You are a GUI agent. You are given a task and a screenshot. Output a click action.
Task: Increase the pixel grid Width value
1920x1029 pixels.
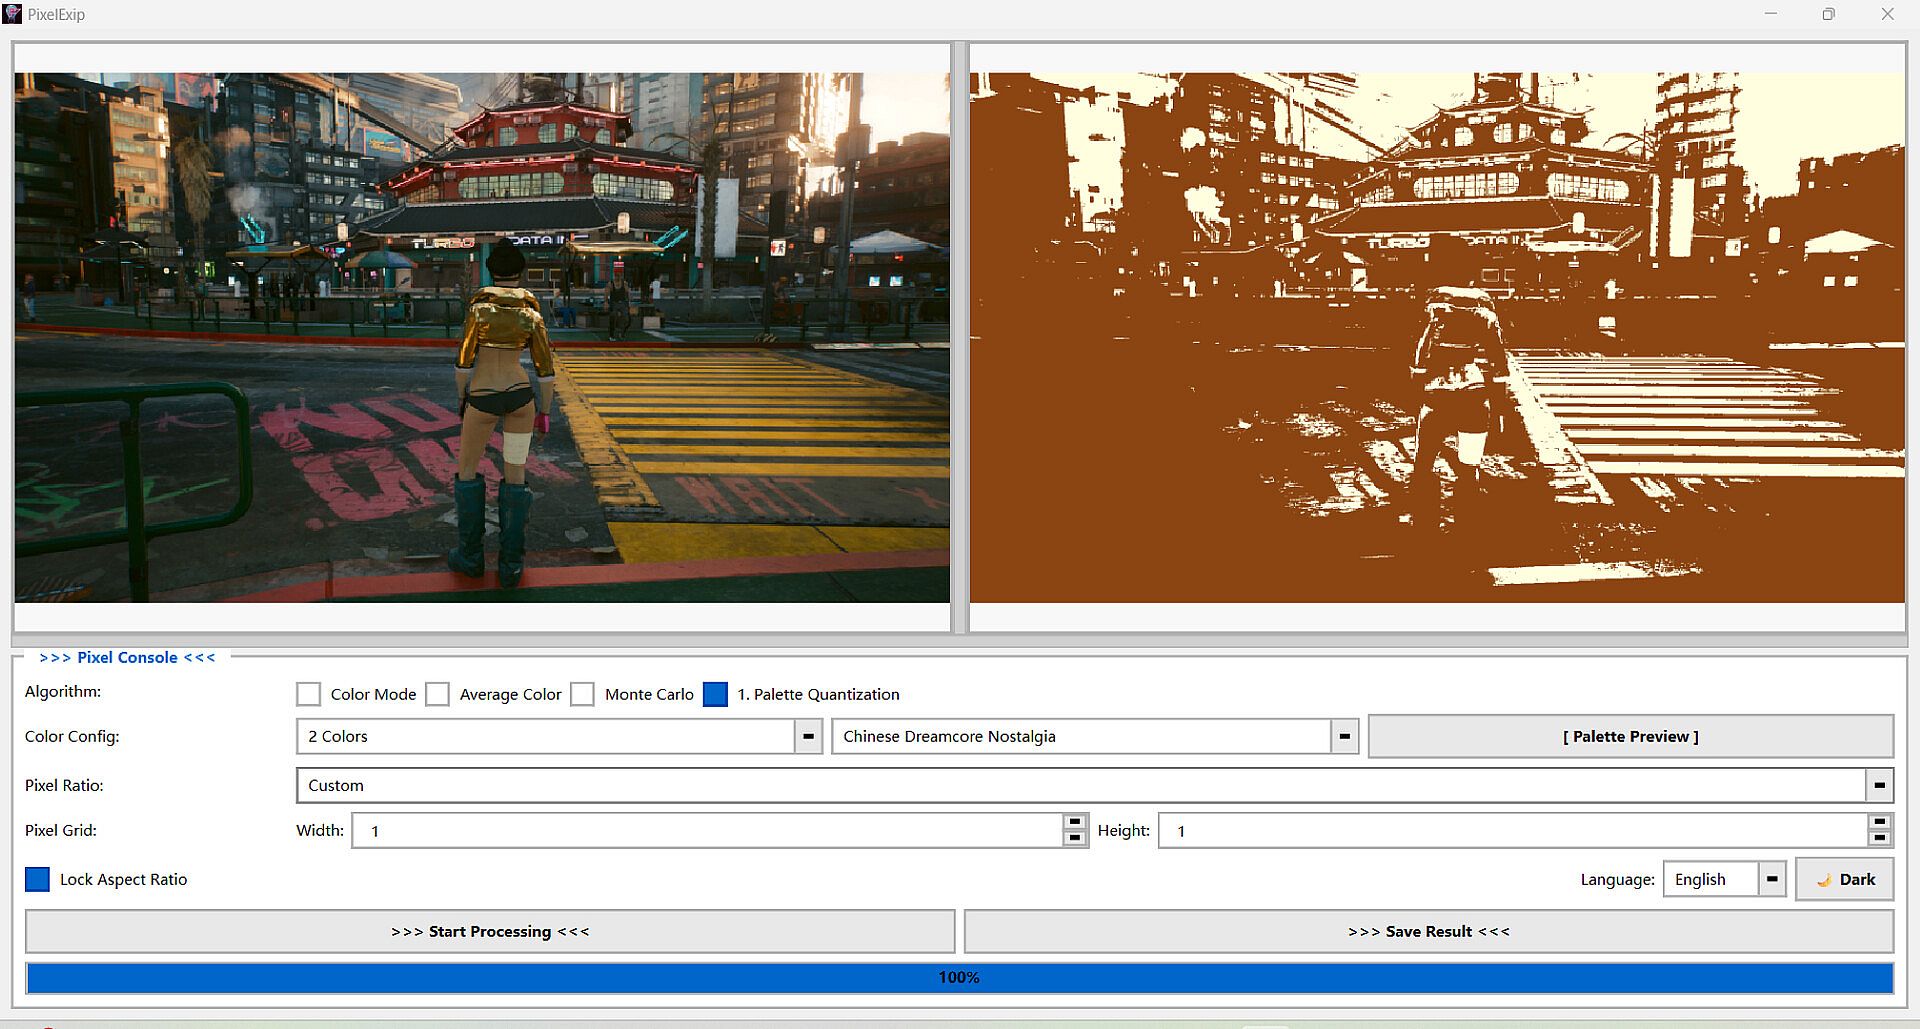click(1075, 822)
